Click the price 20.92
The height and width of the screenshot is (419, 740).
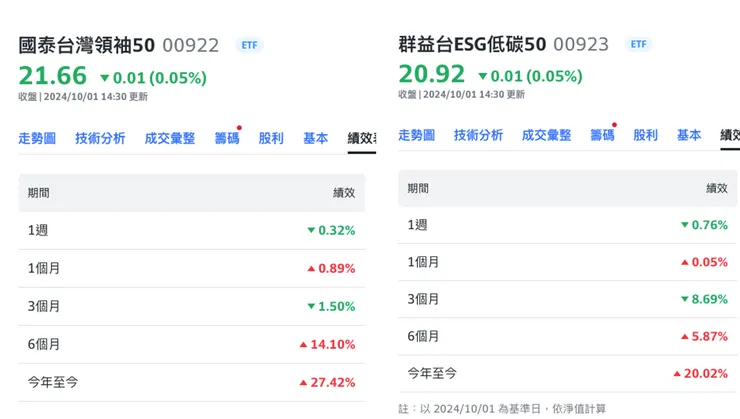[432, 74]
